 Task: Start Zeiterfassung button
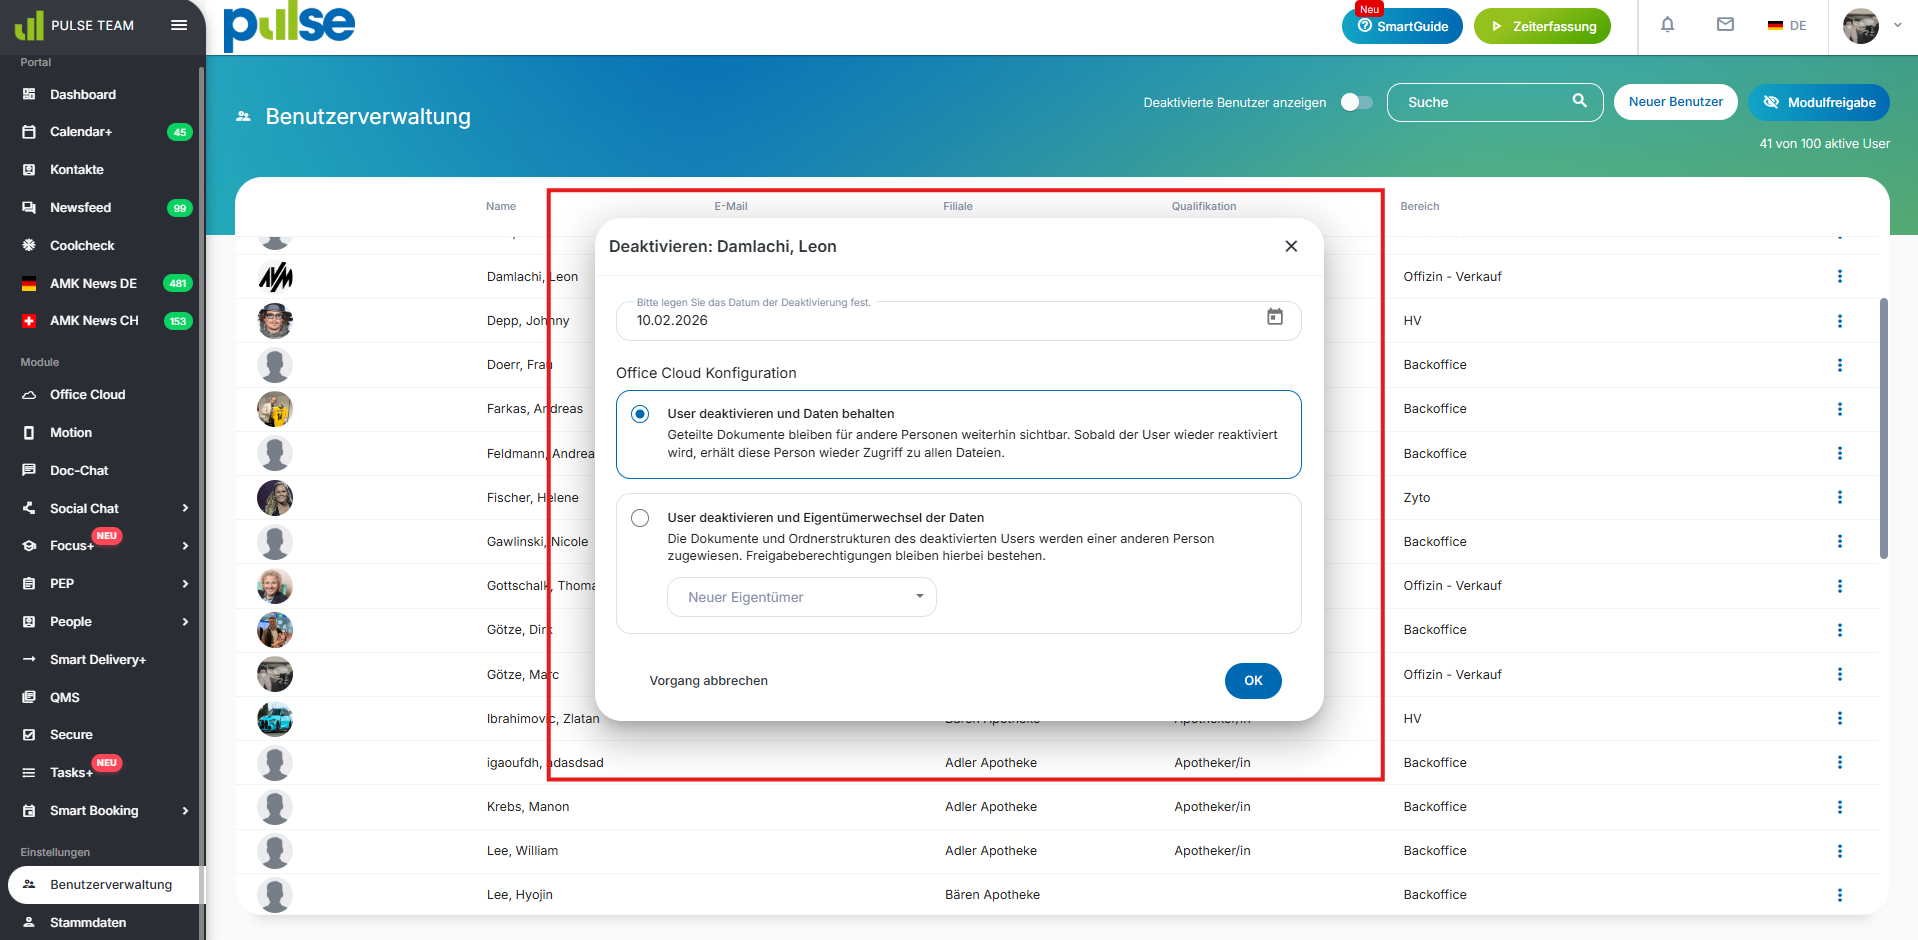(1542, 26)
